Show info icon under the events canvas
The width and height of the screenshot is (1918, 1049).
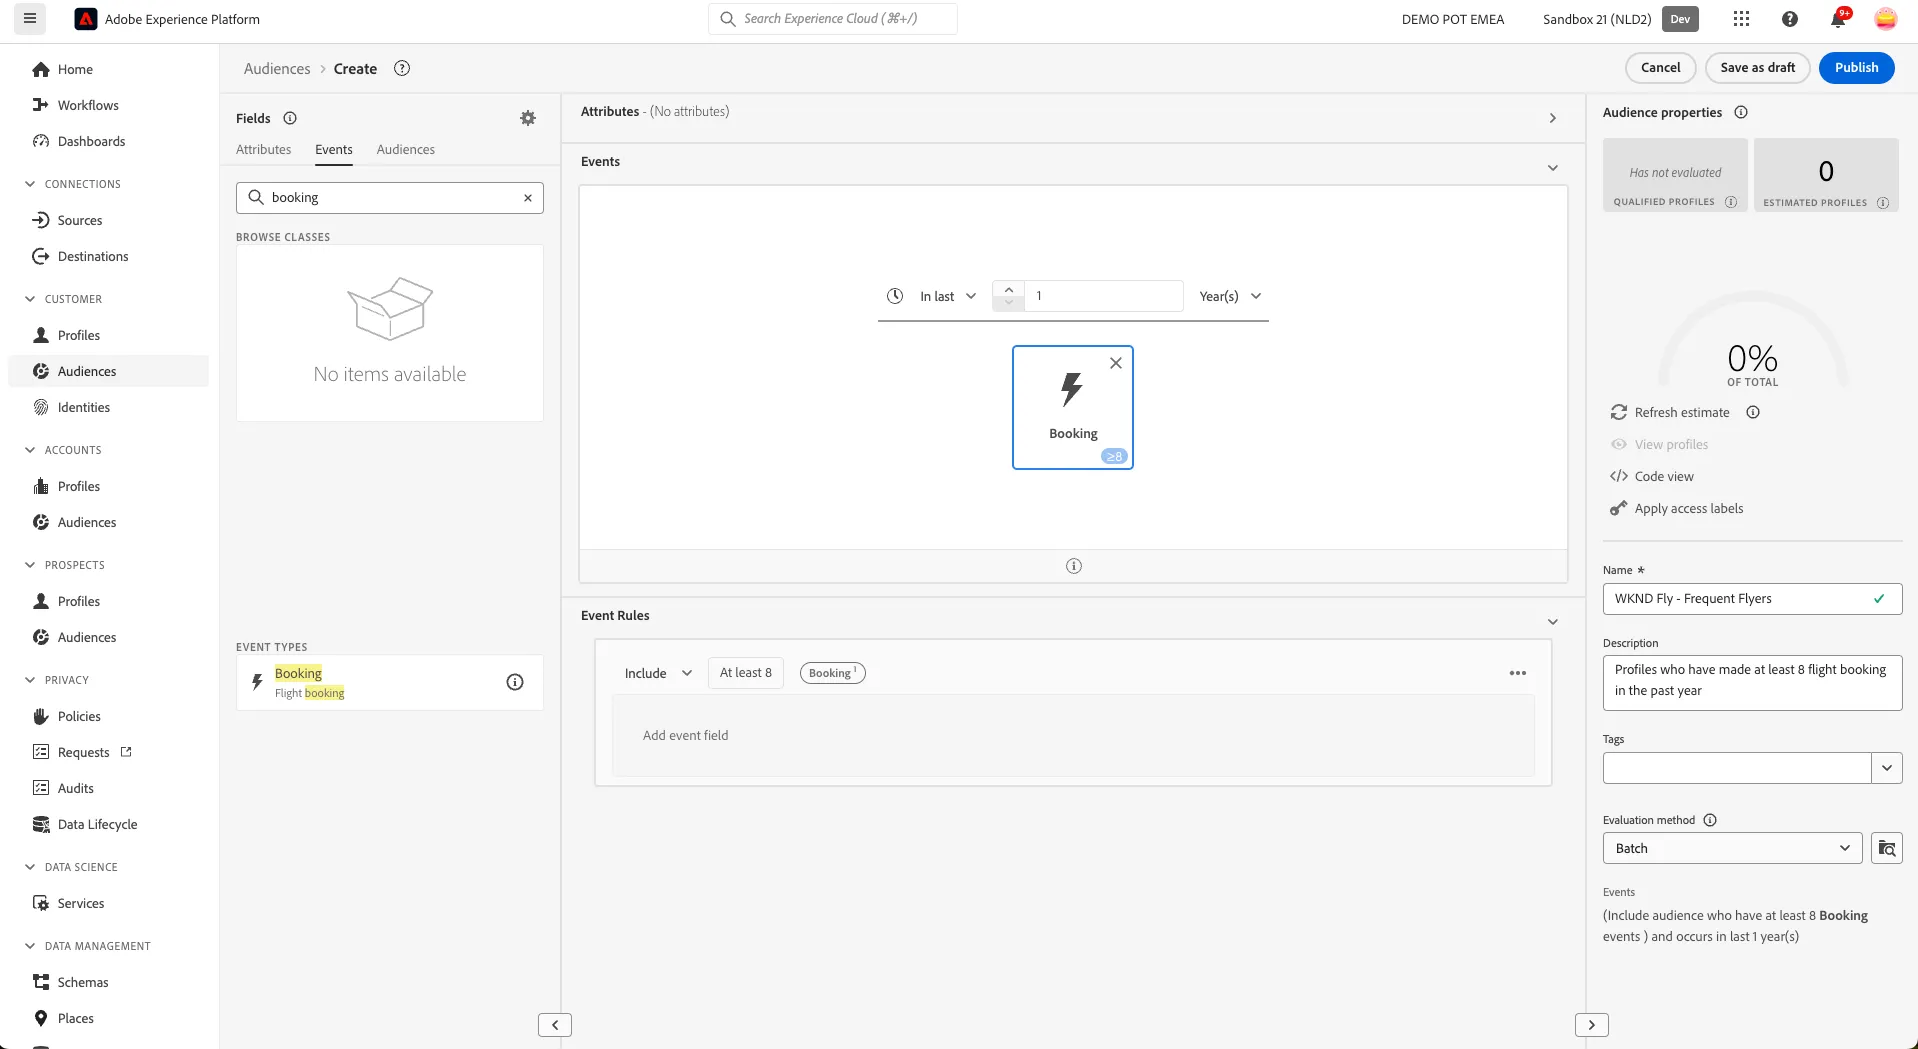(x=1074, y=566)
